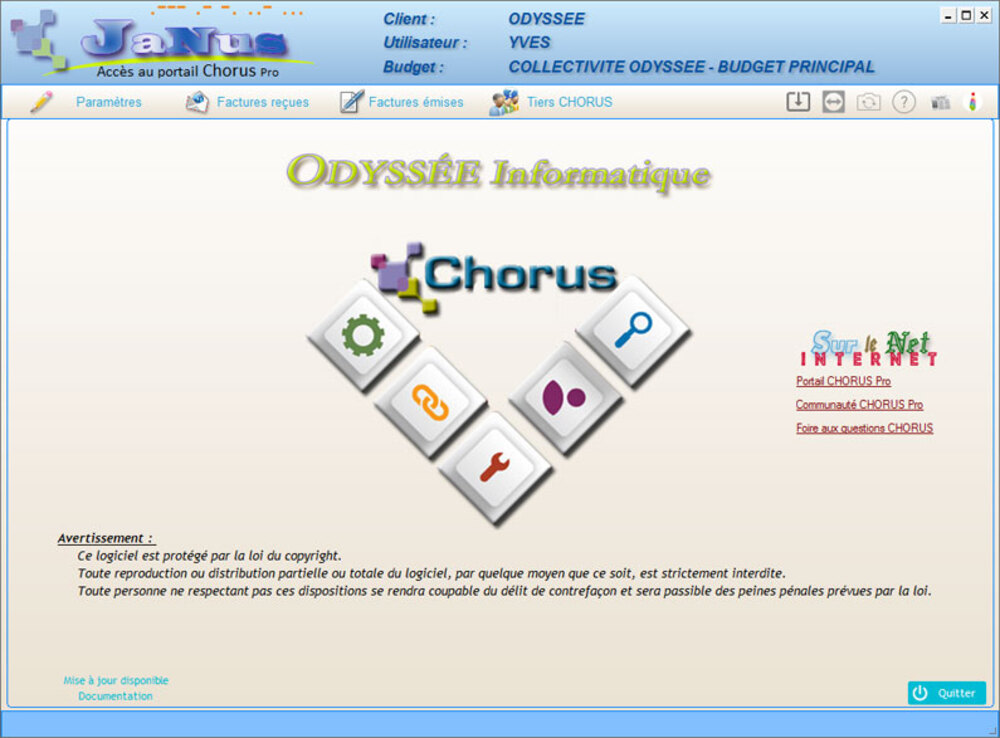Click the blue magnifying glass tile

point(632,330)
